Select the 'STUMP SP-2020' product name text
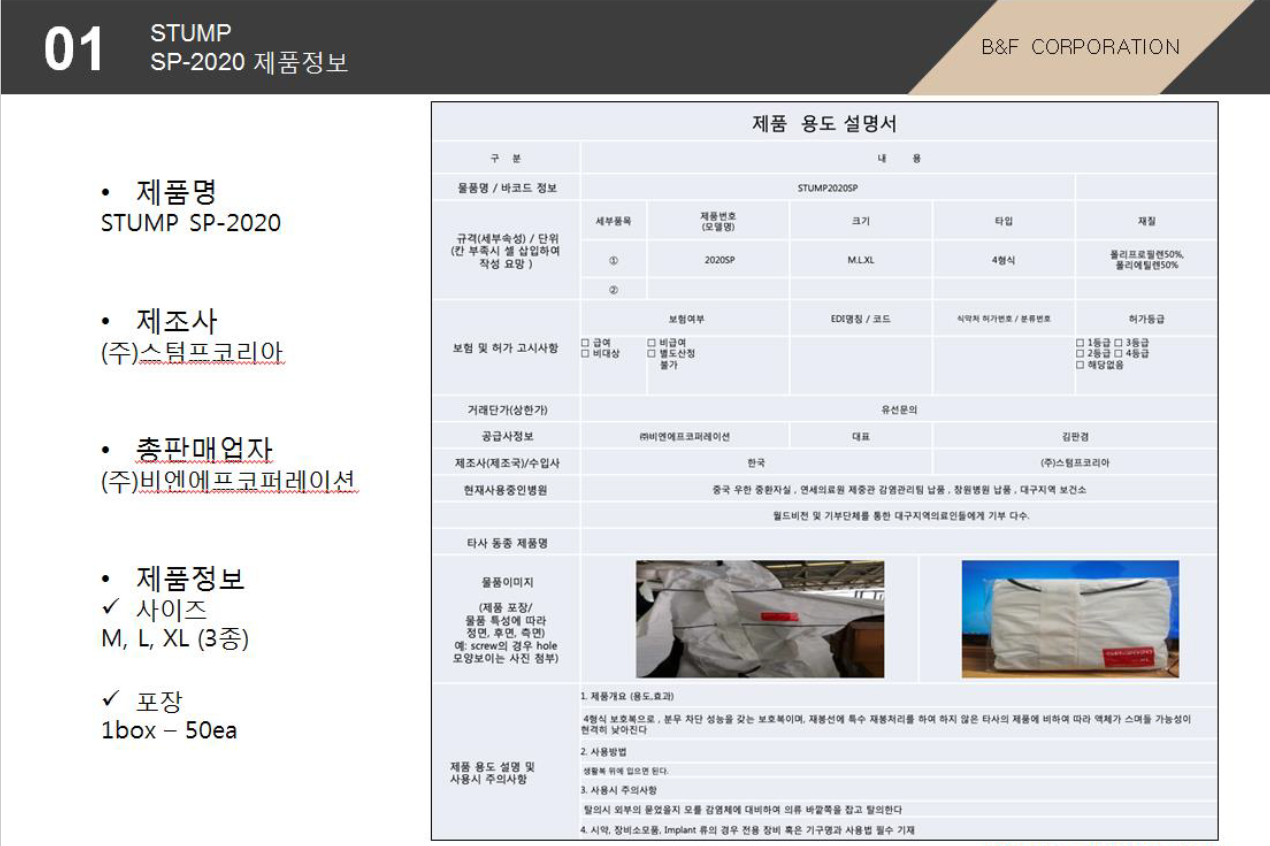The image size is (1270, 846). click(191, 222)
